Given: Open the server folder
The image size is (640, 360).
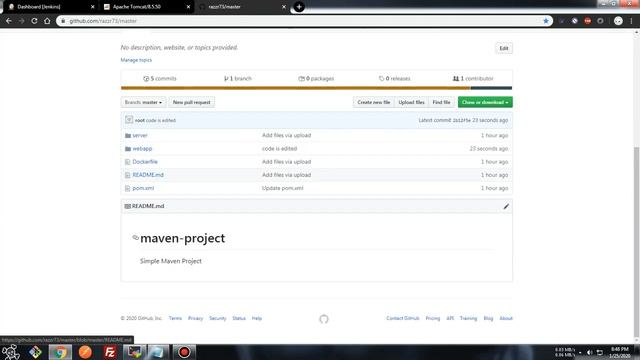Looking at the screenshot, I should click(x=140, y=135).
